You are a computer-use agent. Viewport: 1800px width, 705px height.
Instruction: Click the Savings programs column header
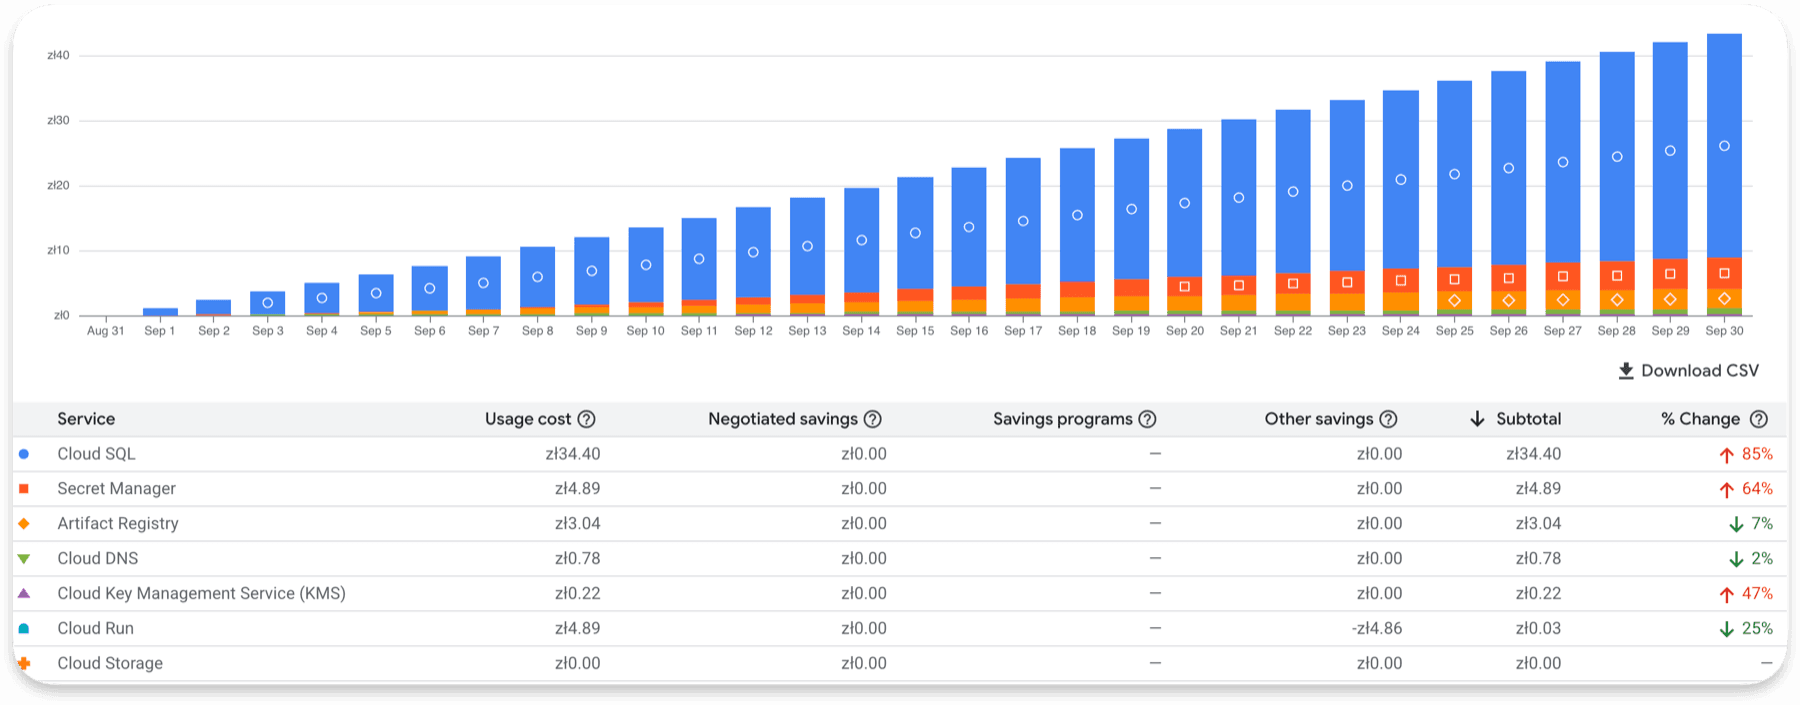1063,419
